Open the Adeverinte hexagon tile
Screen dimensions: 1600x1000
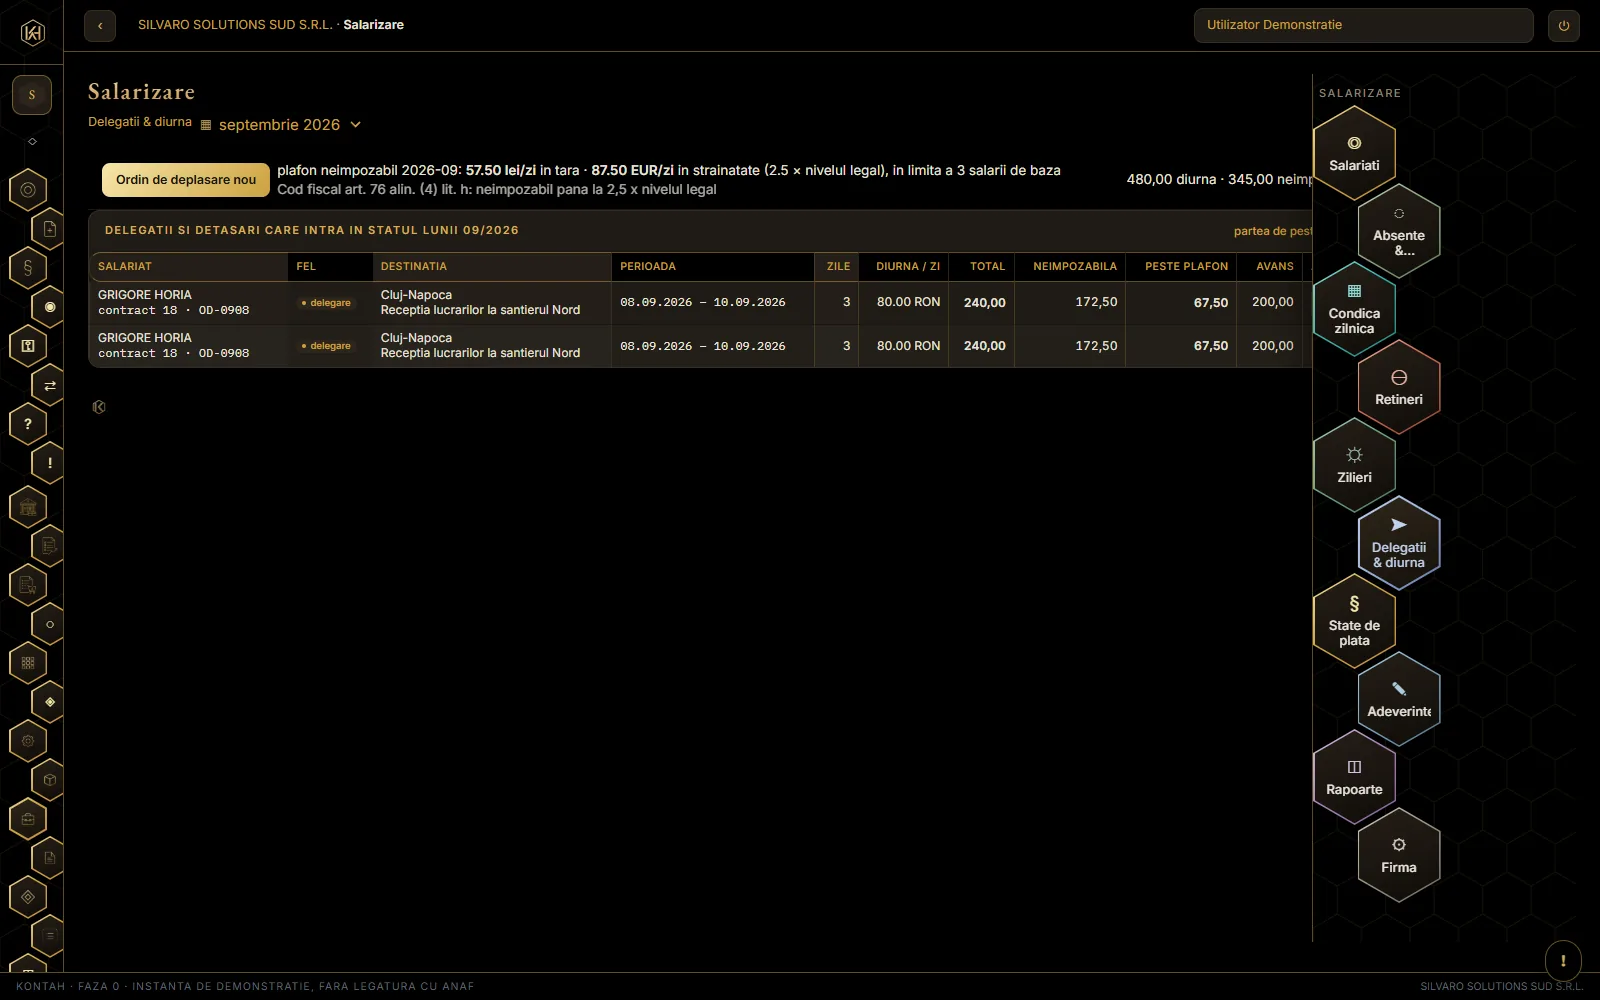(1399, 699)
